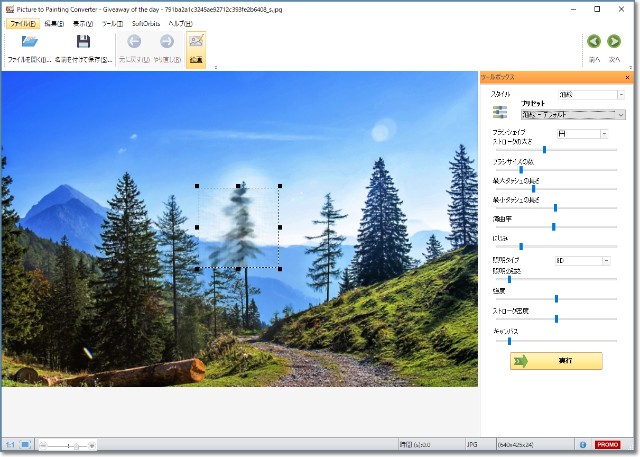
Task: Select the painting tool icon in toolbar
Action: [196, 43]
